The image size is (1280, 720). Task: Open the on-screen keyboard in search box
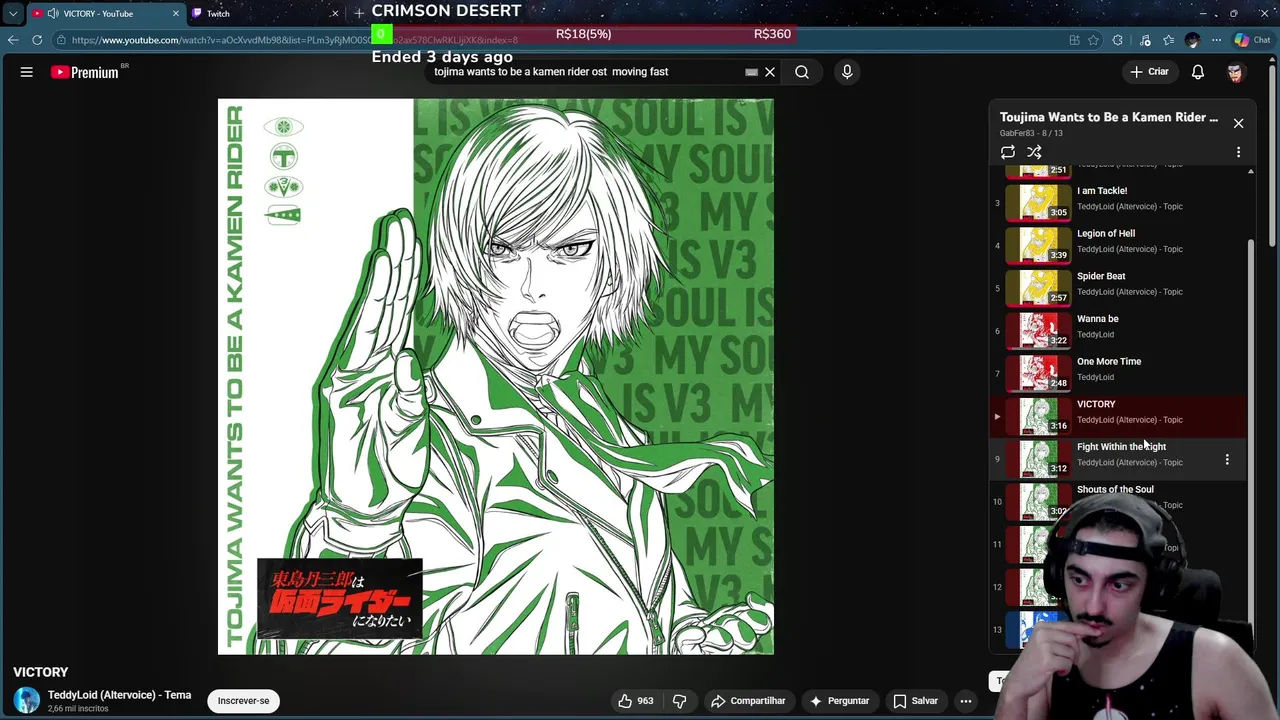coord(751,72)
